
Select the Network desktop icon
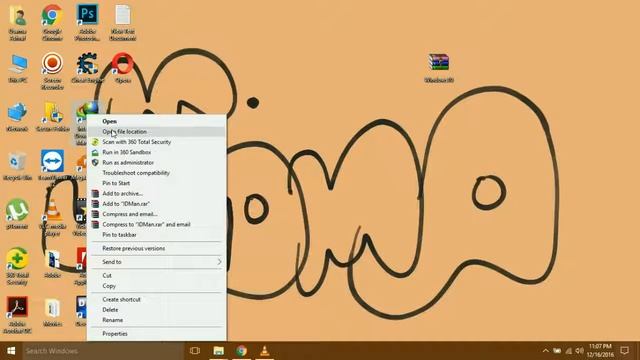(x=18, y=118)
